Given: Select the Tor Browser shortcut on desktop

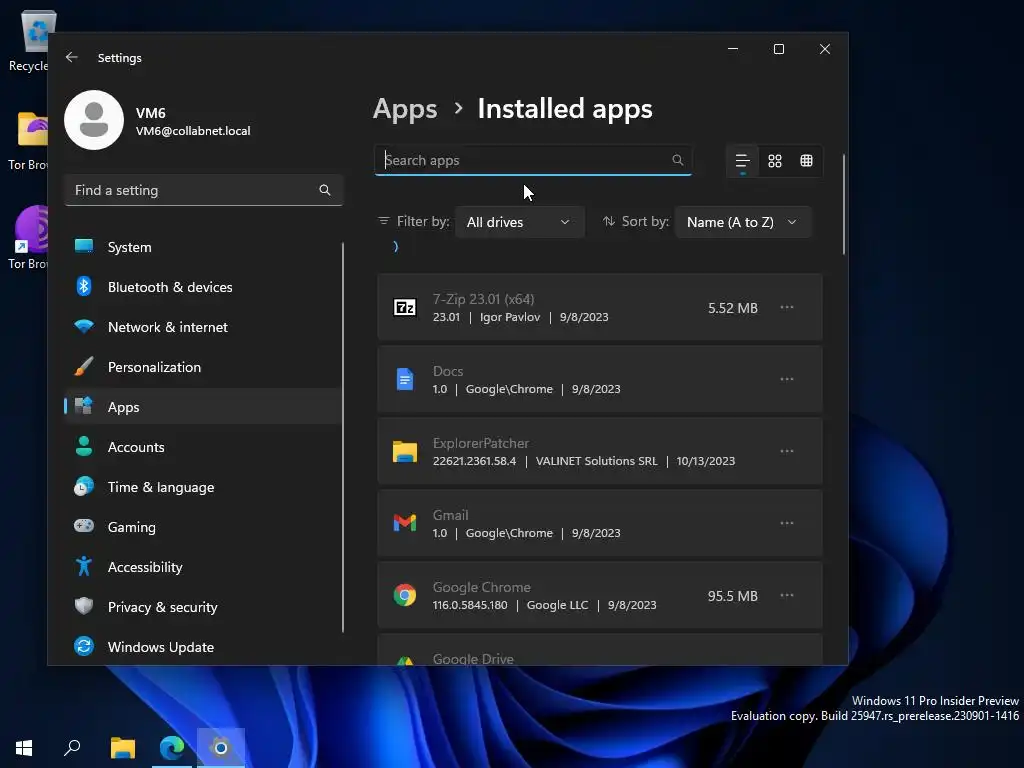Looking at the screenshot, I should [29, 238].
